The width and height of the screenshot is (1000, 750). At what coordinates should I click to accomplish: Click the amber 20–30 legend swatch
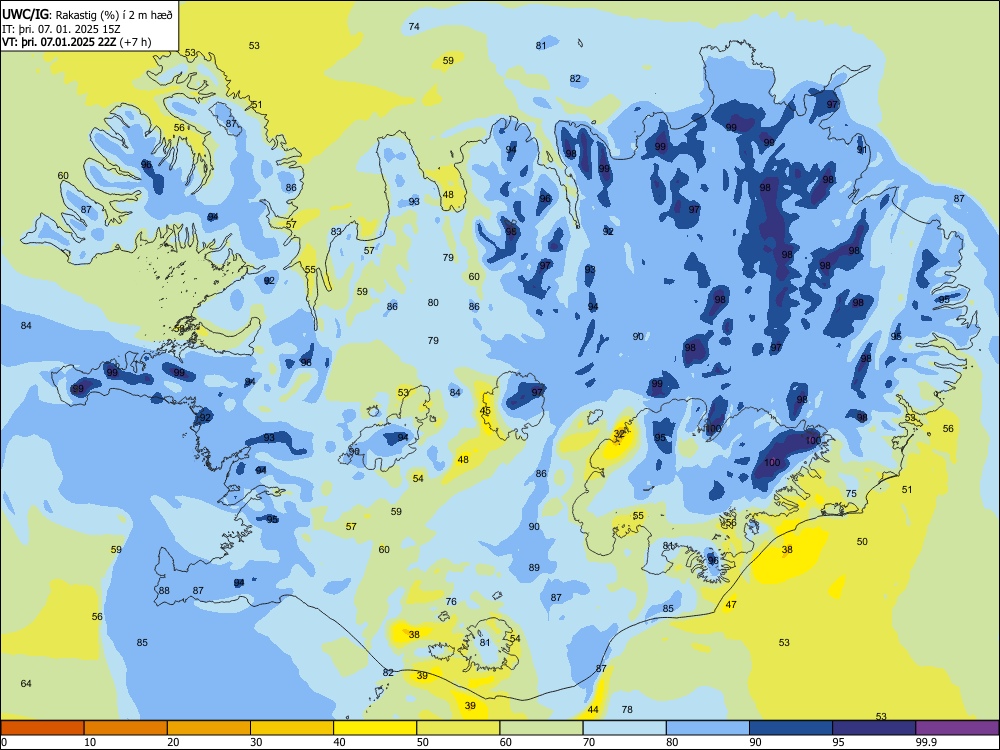[x=209, y=728]
